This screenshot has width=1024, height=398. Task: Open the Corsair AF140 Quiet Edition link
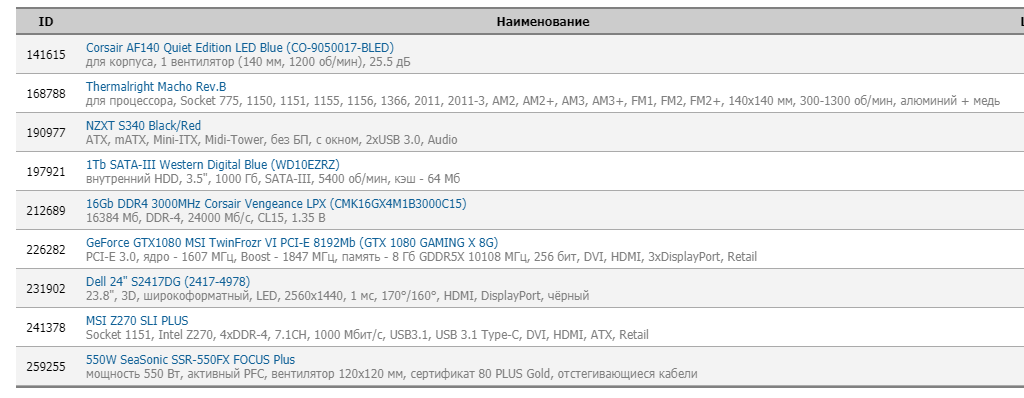pyautogui.click(x=240, y=48)
